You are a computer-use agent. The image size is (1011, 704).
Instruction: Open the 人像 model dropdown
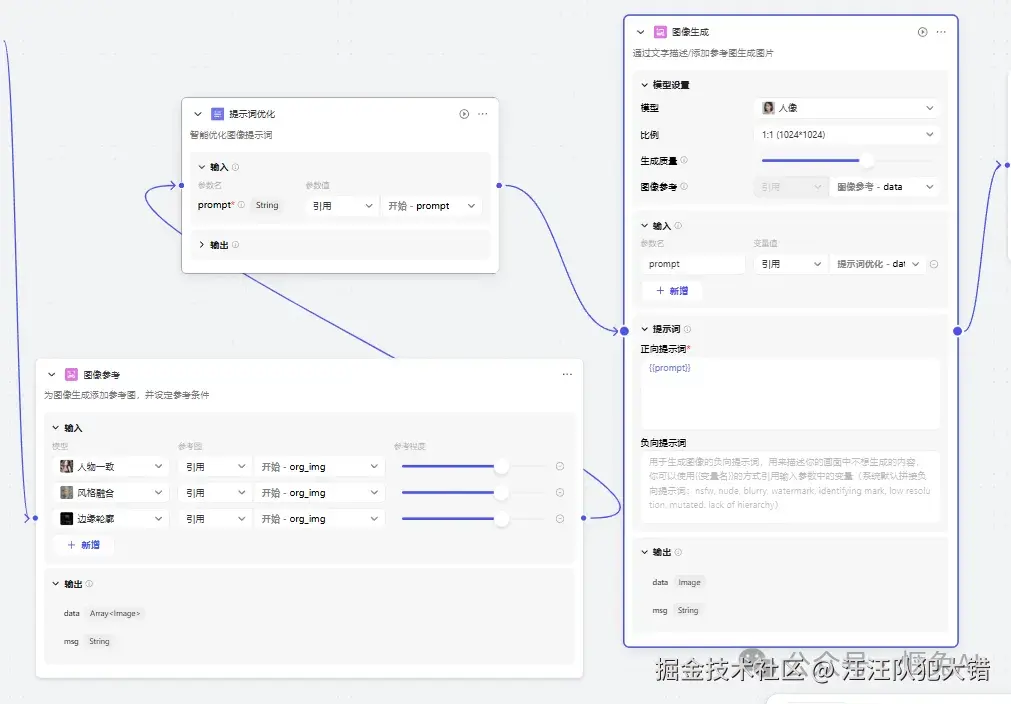(x=846, y=107)
